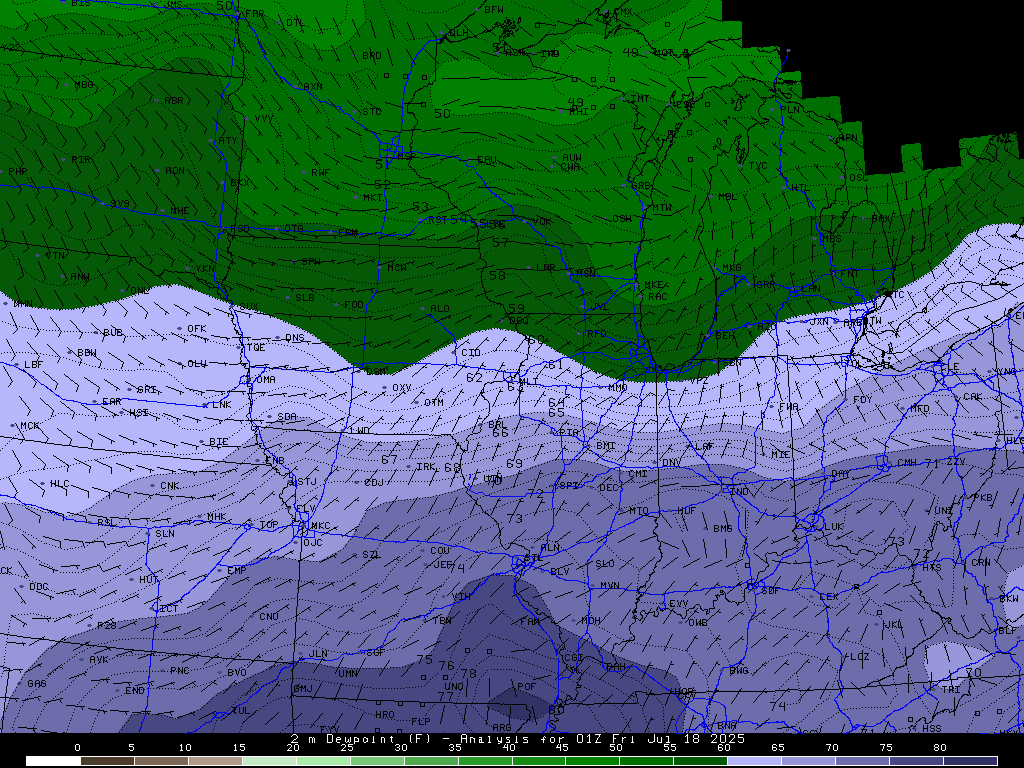Viewport: 1024px width, 768px height.
Task: Click the DSM station label
Action: point(376,372)
